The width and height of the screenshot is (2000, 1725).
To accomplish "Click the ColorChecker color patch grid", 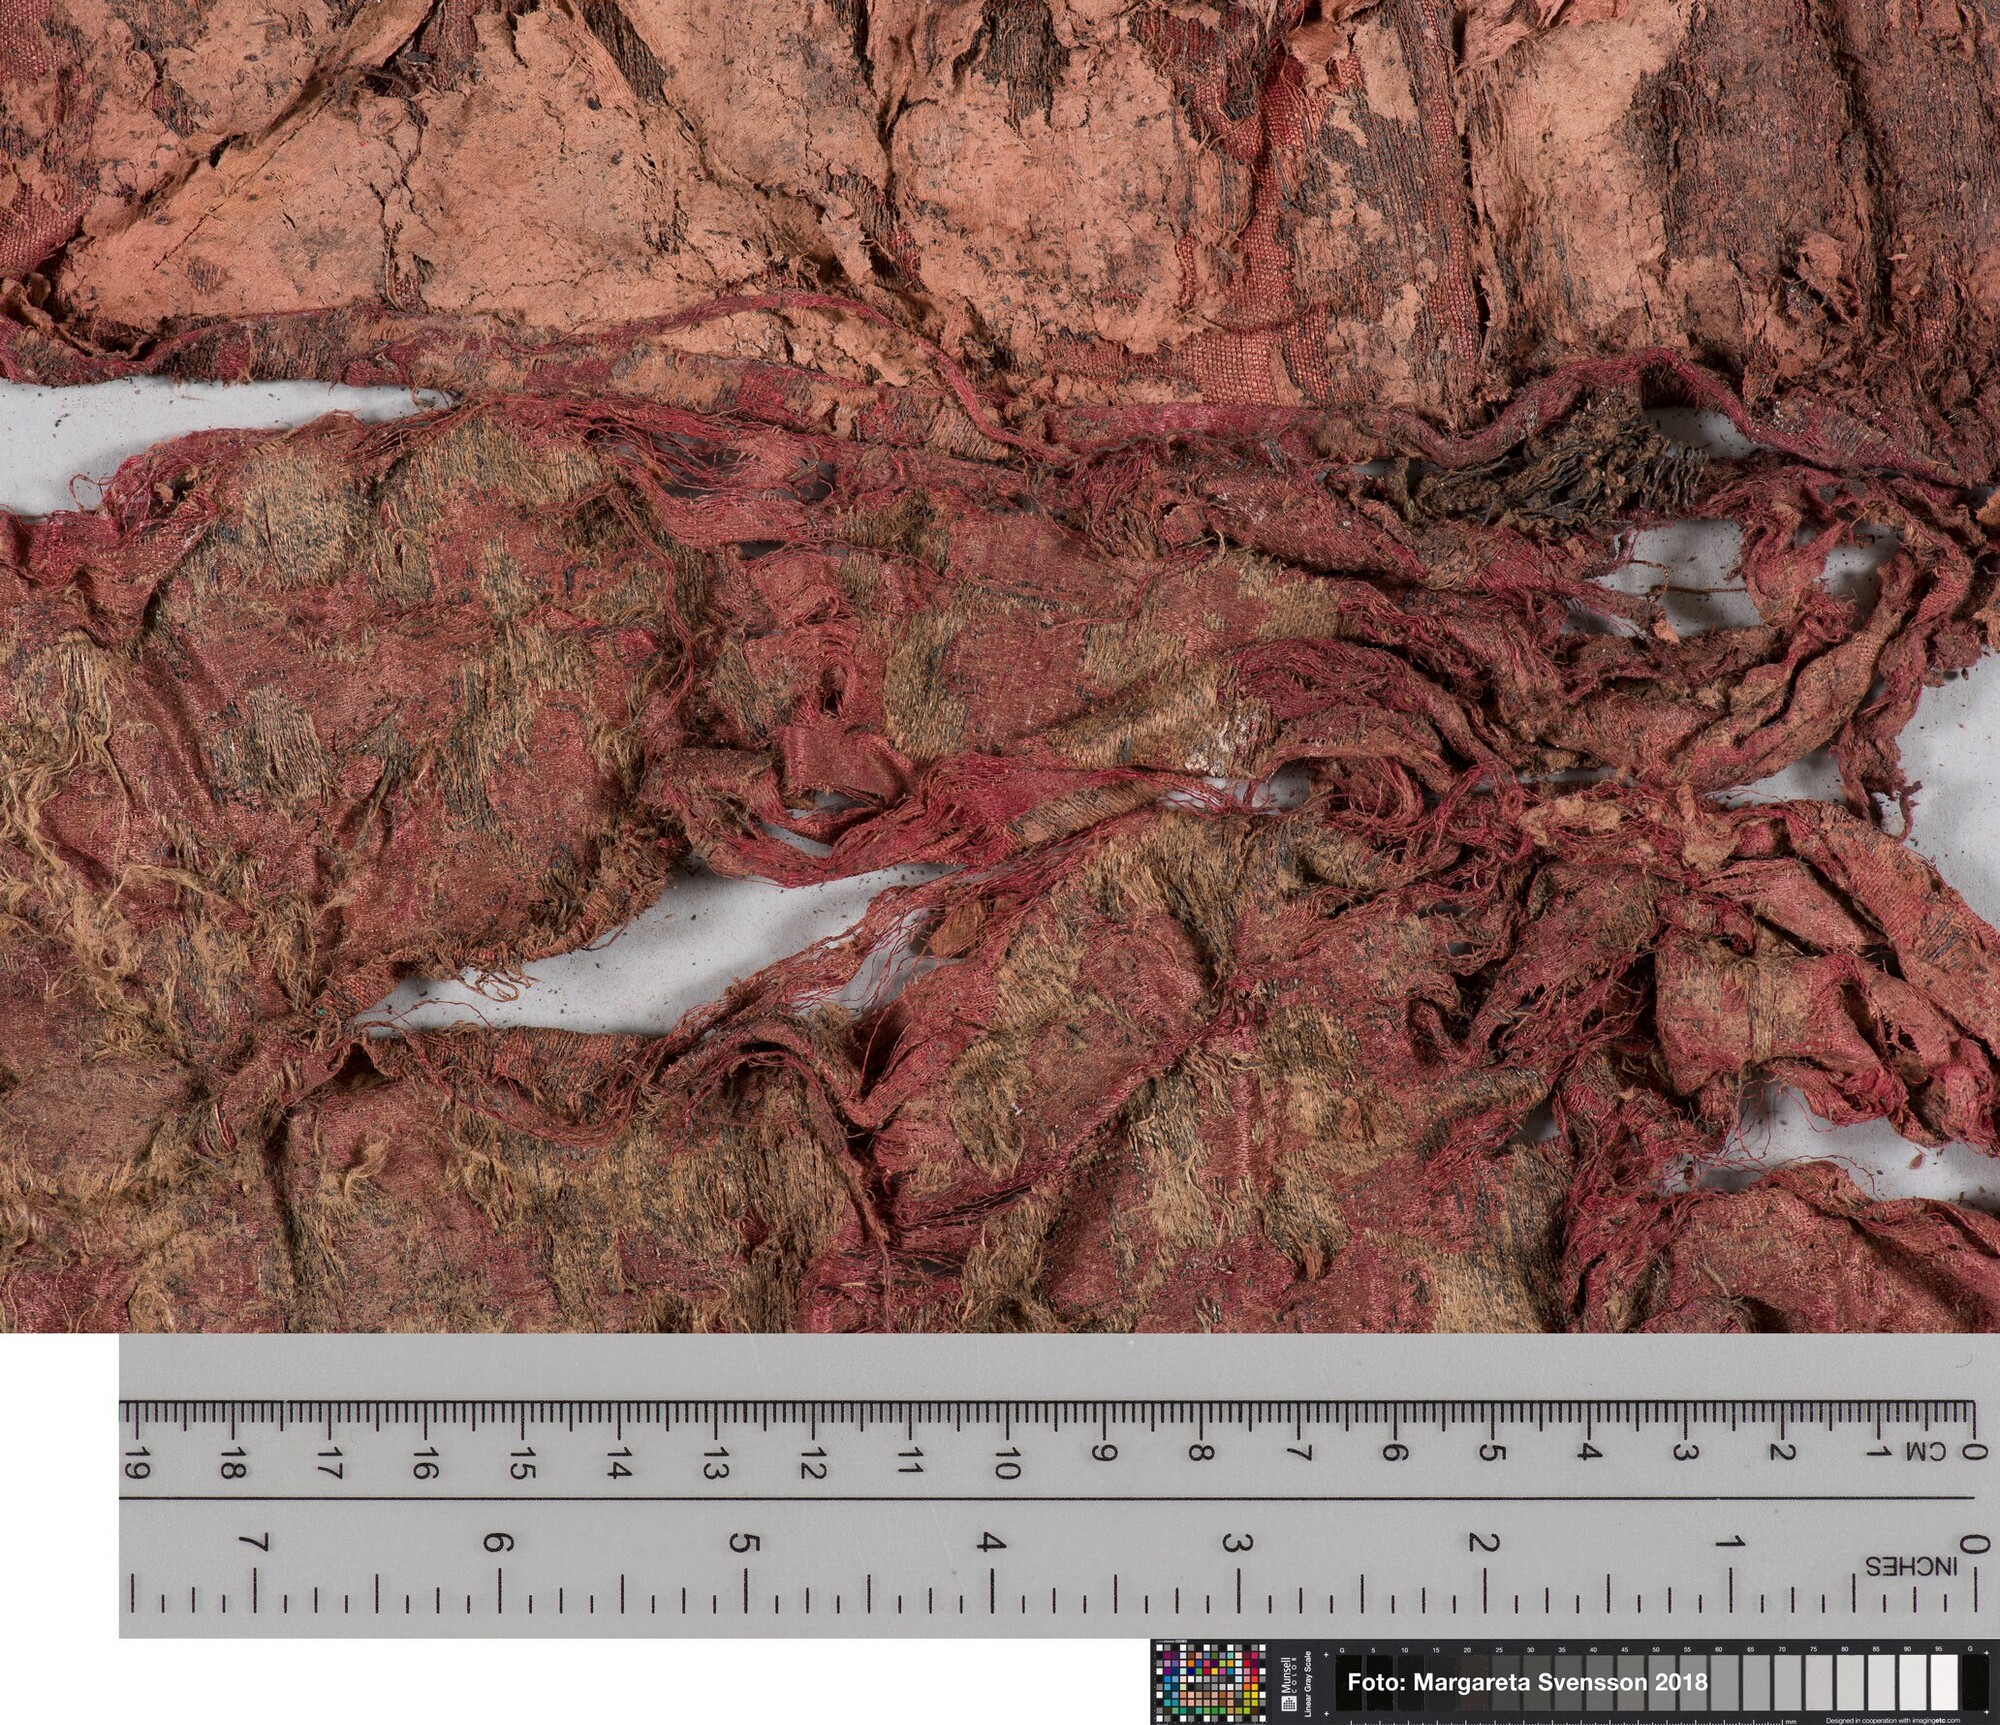I will [1210, 1683].
